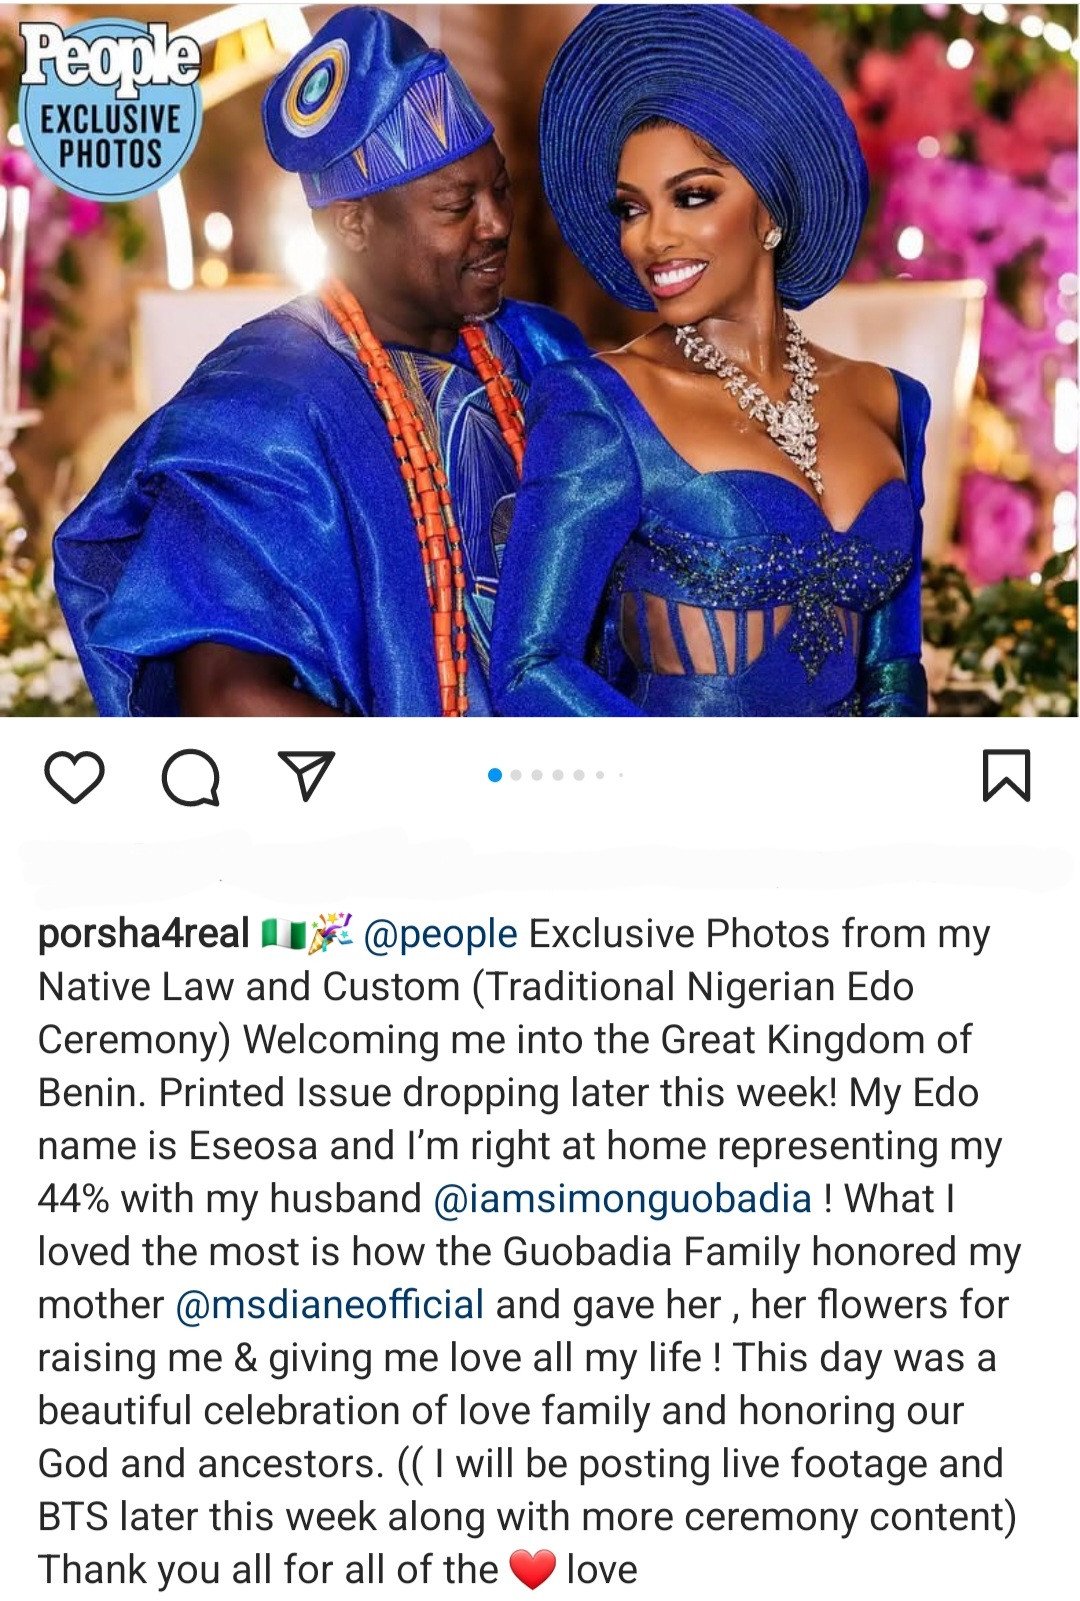Click the party popper emoji in the caption
The height and width of the screenshot is (1601, 1080).
tap(330, 933)
